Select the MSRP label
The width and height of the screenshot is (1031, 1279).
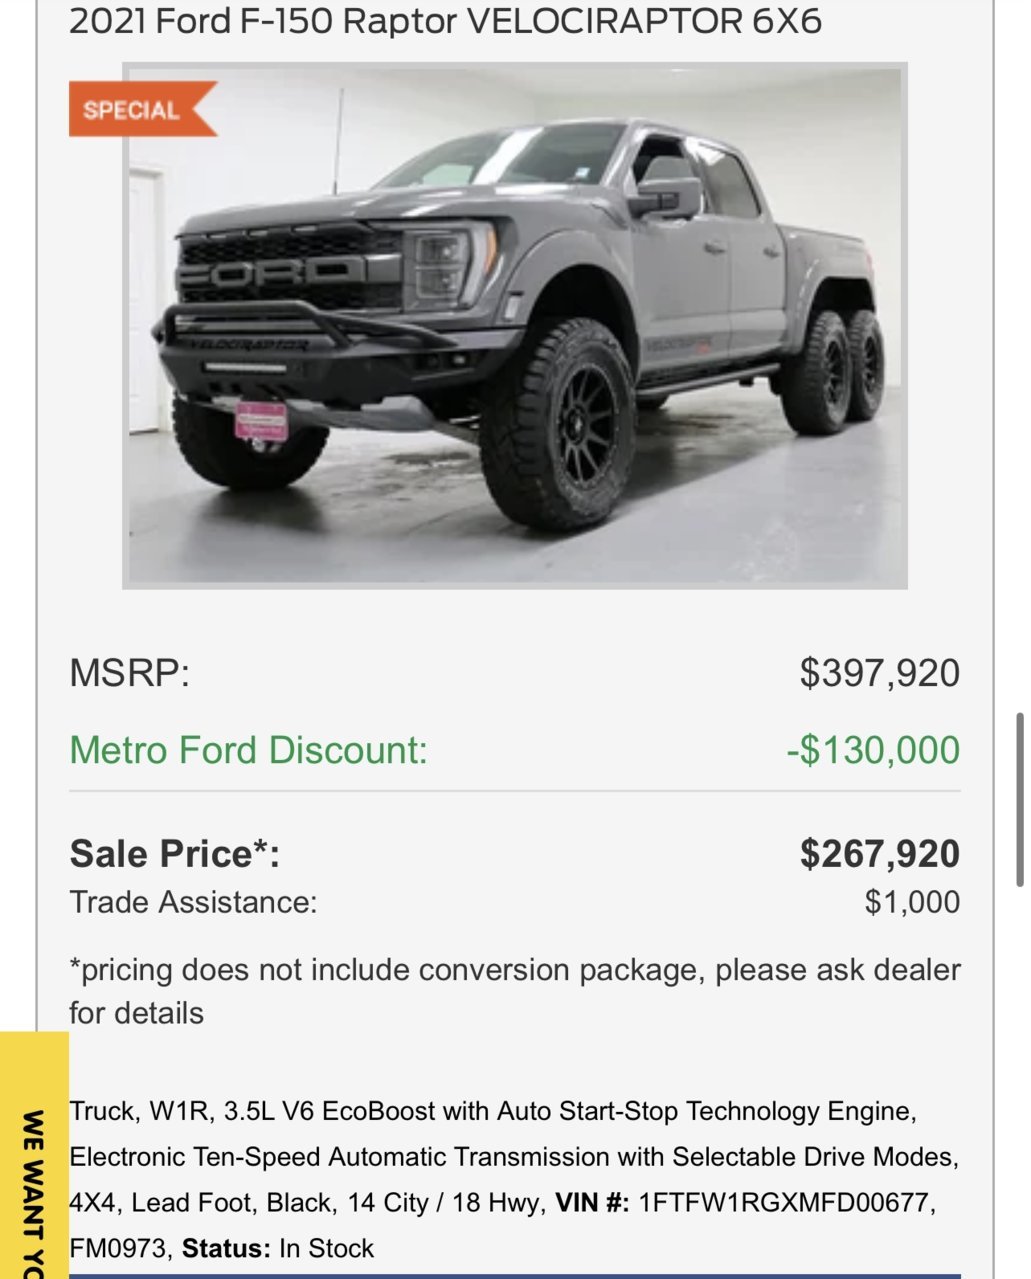point(129,673)
